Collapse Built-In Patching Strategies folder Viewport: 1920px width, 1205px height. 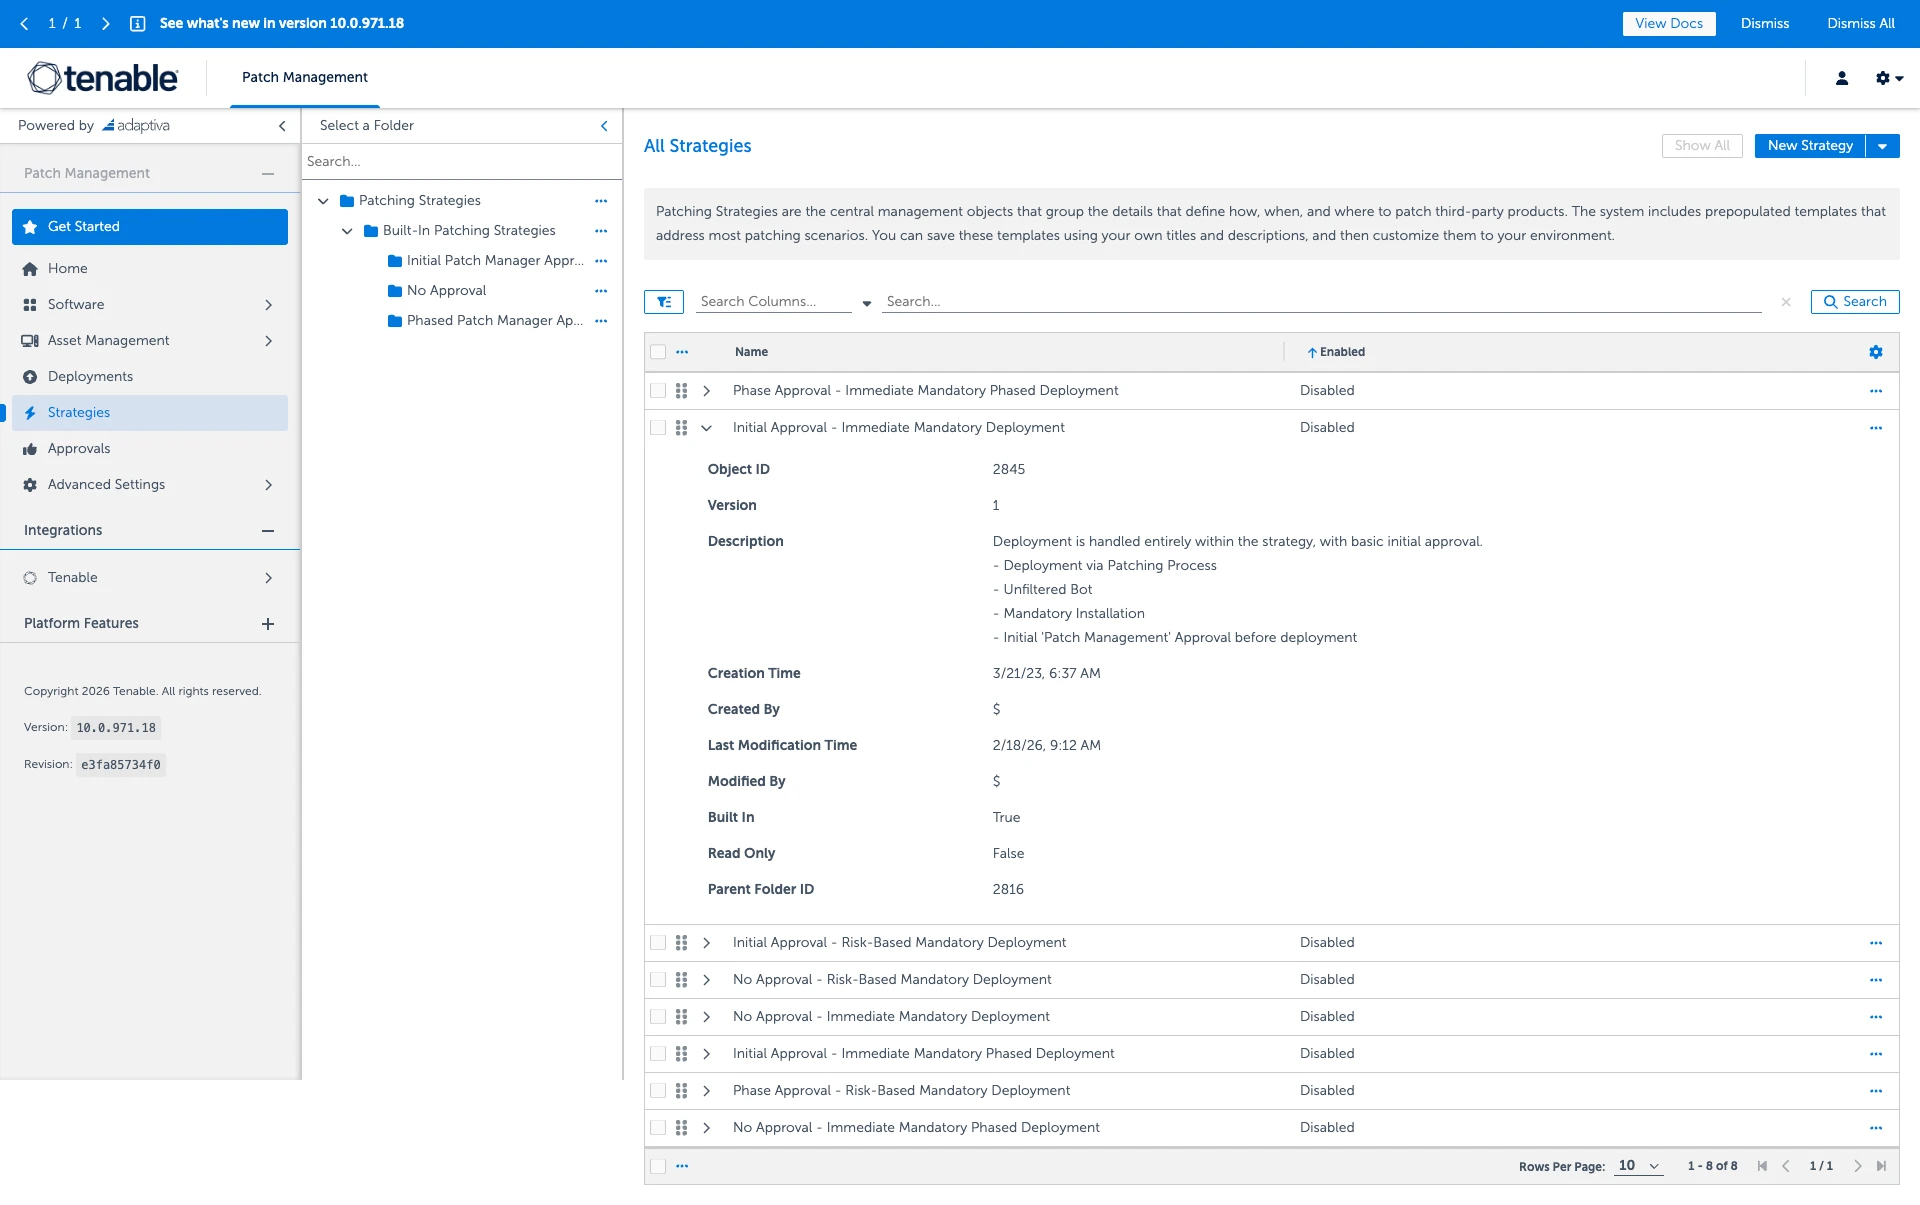[x=347, y=231]
